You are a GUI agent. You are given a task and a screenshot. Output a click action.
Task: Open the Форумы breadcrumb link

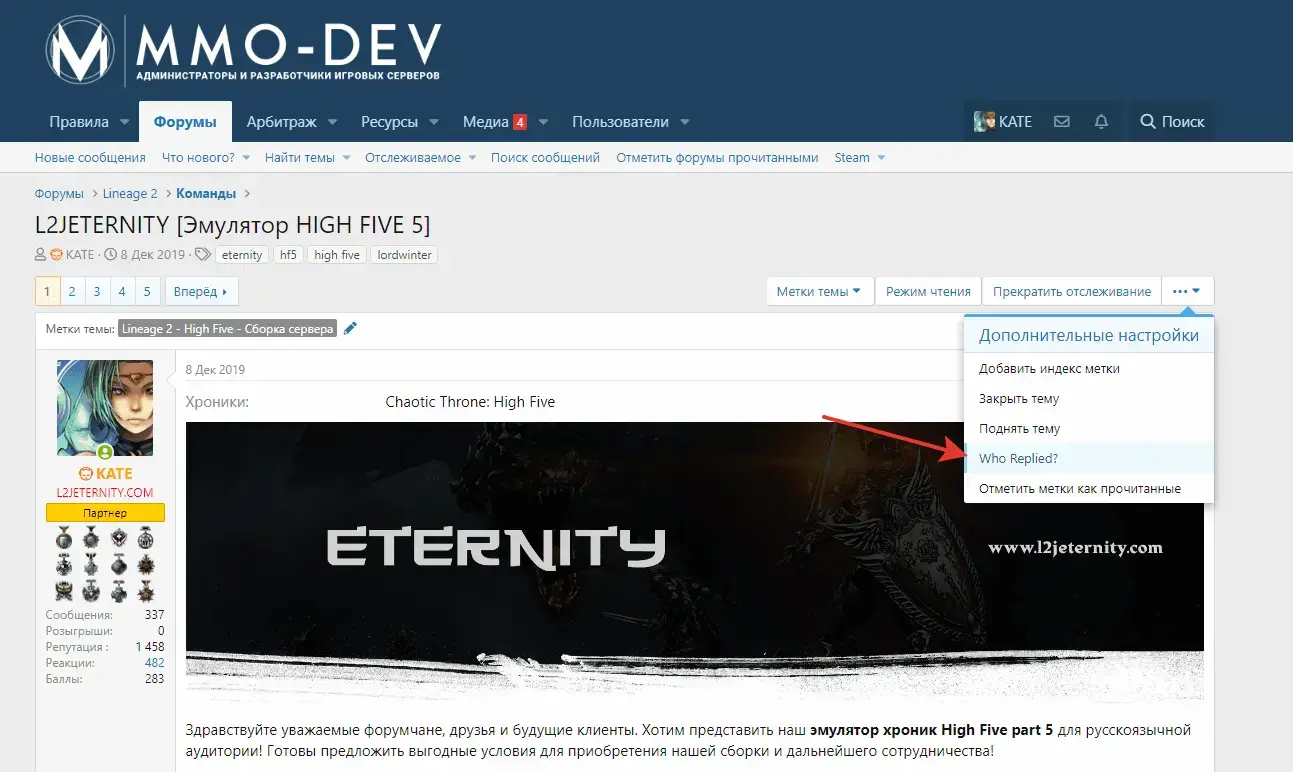pyautogui.click(x=59, y=194)
